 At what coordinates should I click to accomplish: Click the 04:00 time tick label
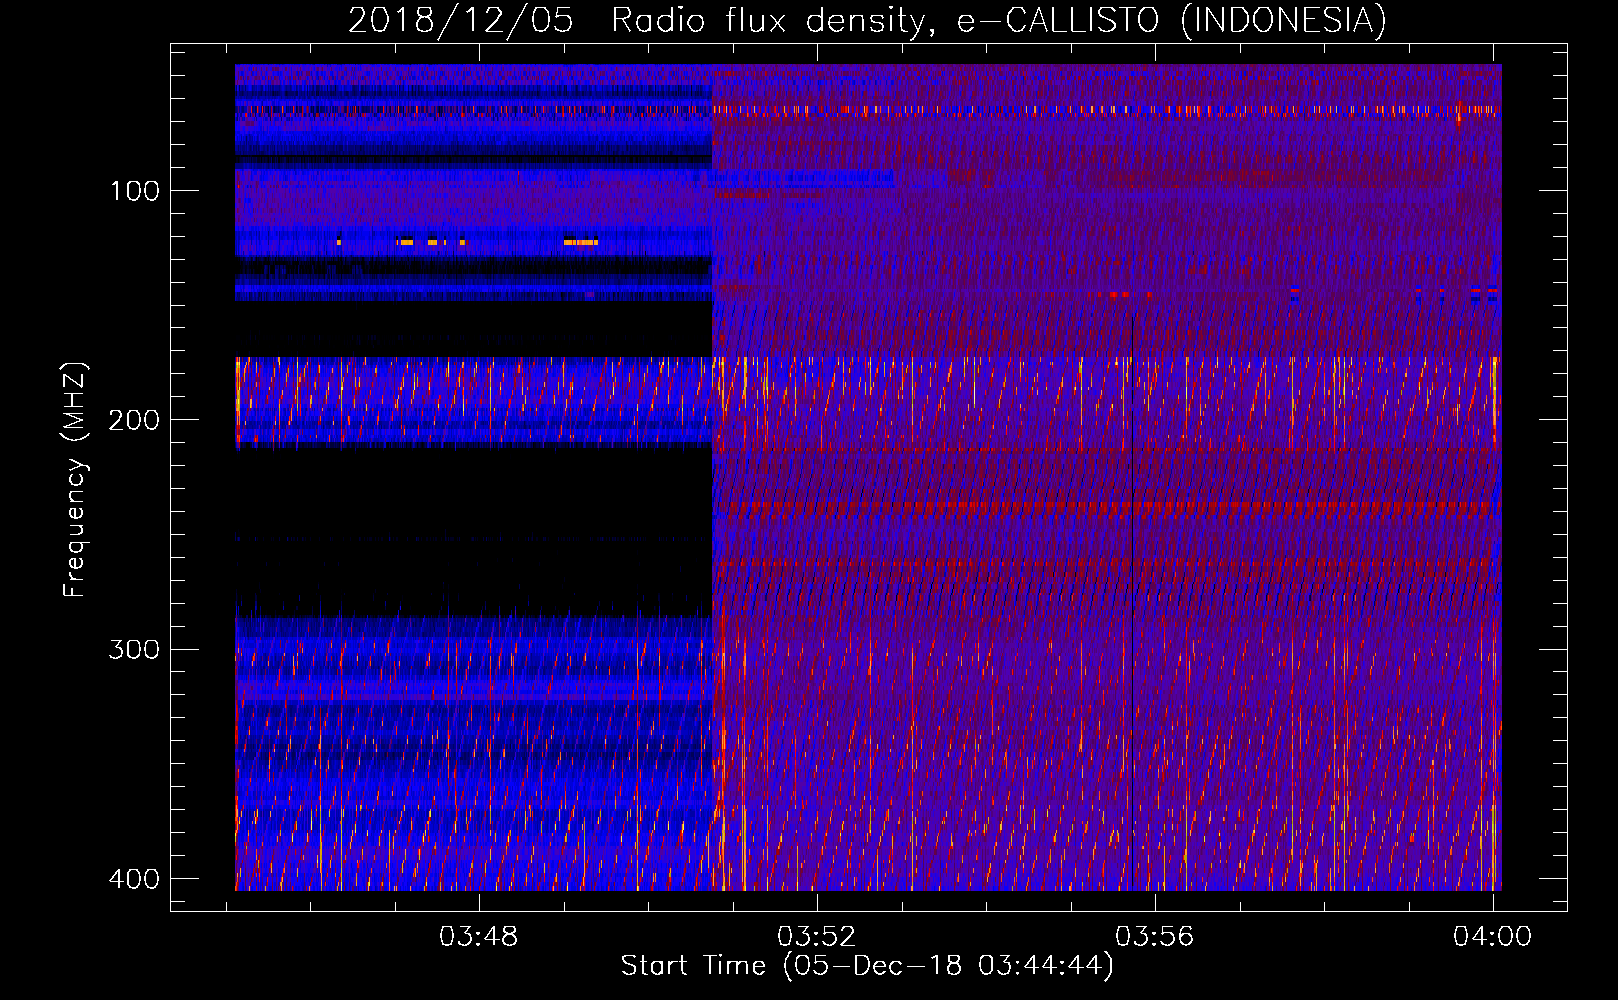(1493, 936)
